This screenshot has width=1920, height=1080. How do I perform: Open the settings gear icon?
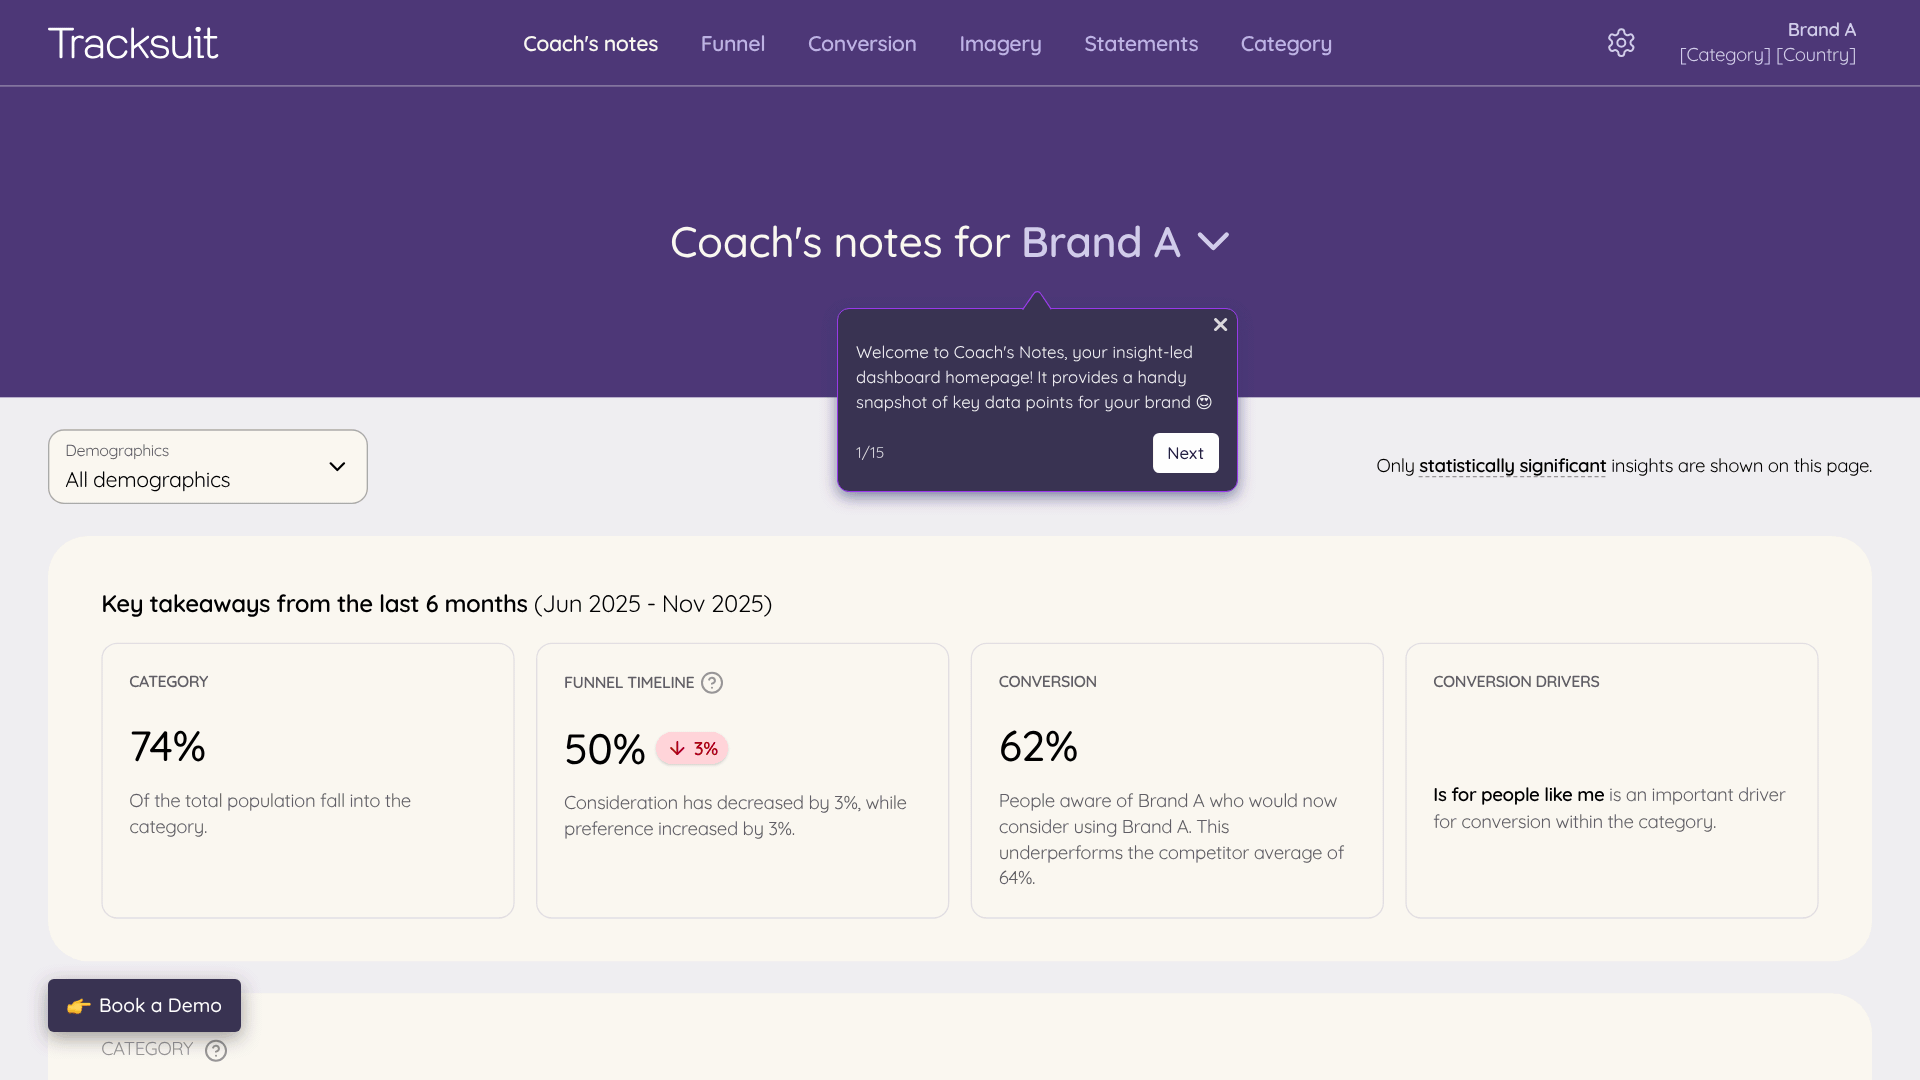(x=1621, y=43)
